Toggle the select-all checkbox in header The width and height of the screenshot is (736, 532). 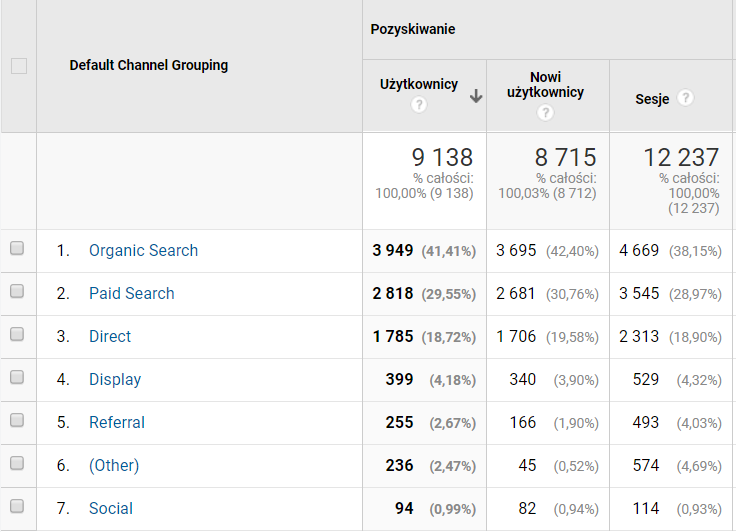click(18, 66)
